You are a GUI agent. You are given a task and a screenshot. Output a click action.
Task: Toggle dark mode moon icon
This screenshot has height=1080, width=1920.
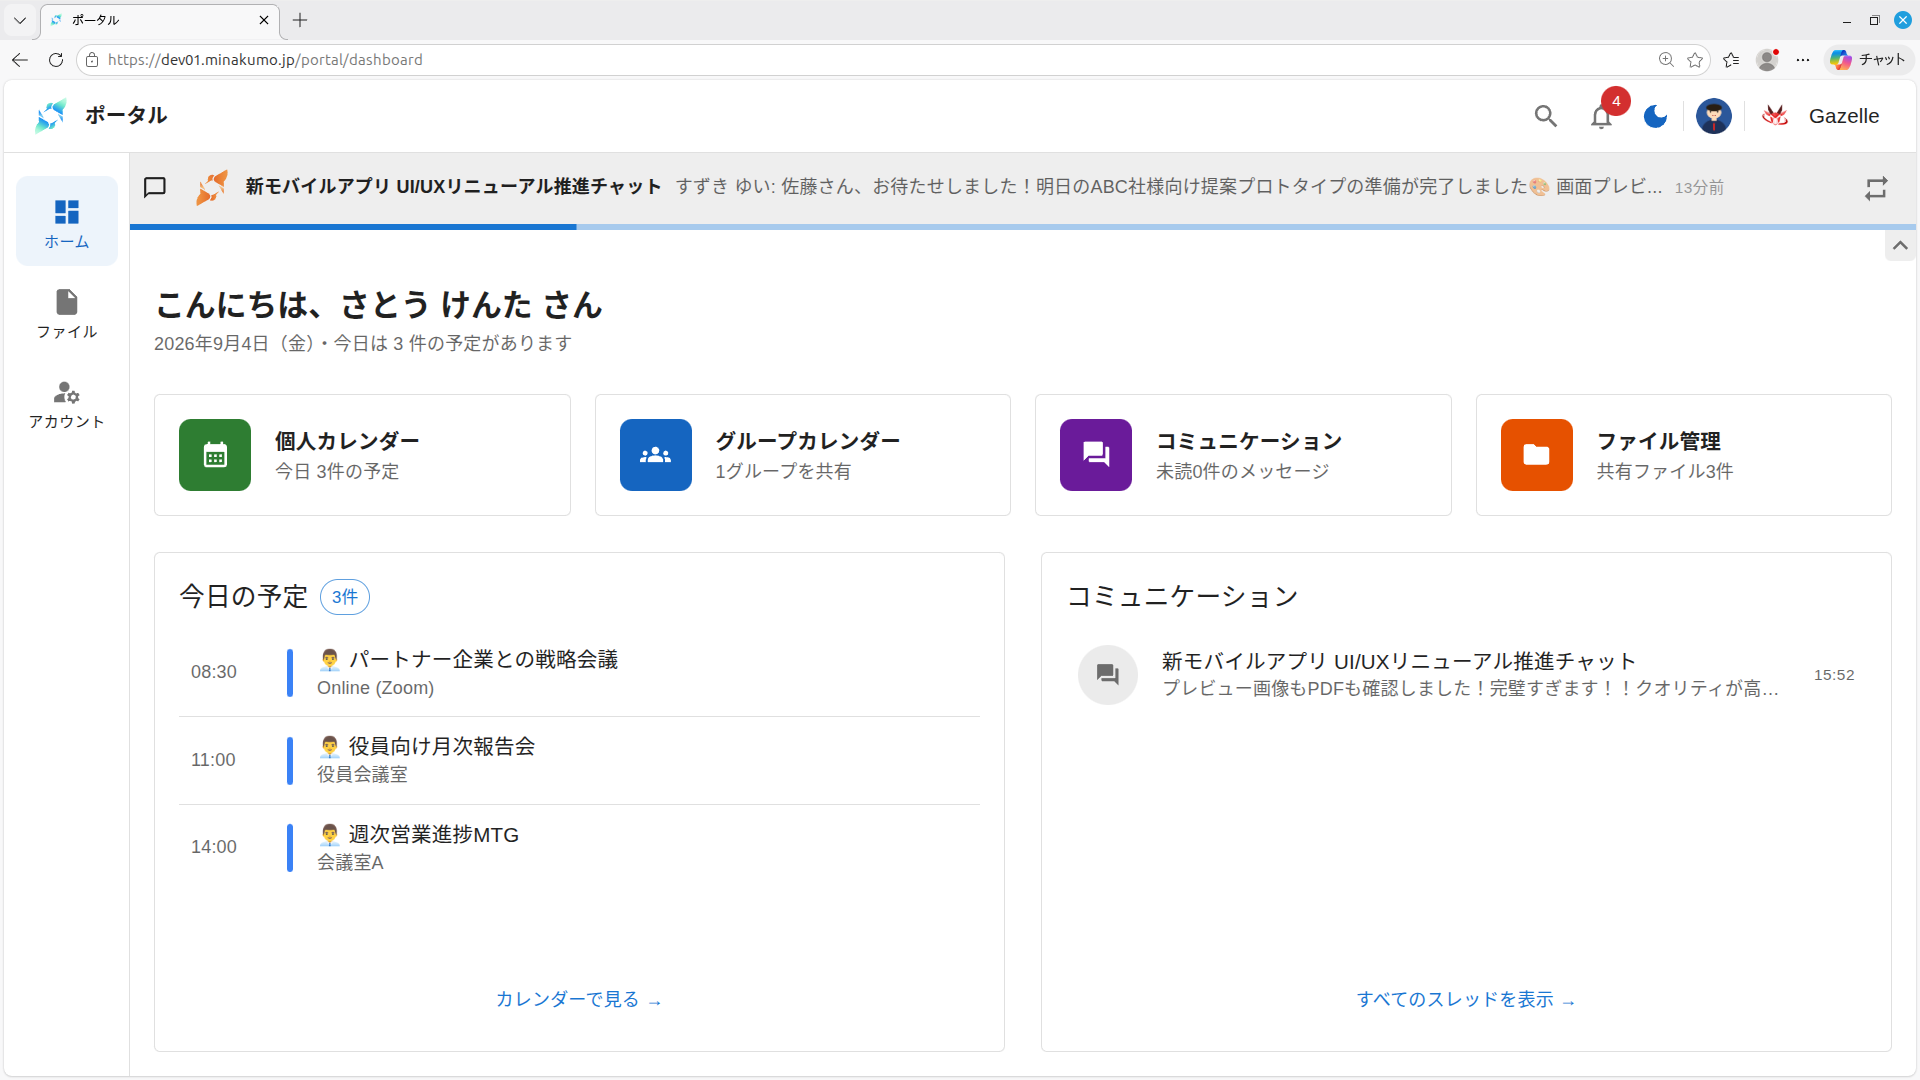(1656, 116)
